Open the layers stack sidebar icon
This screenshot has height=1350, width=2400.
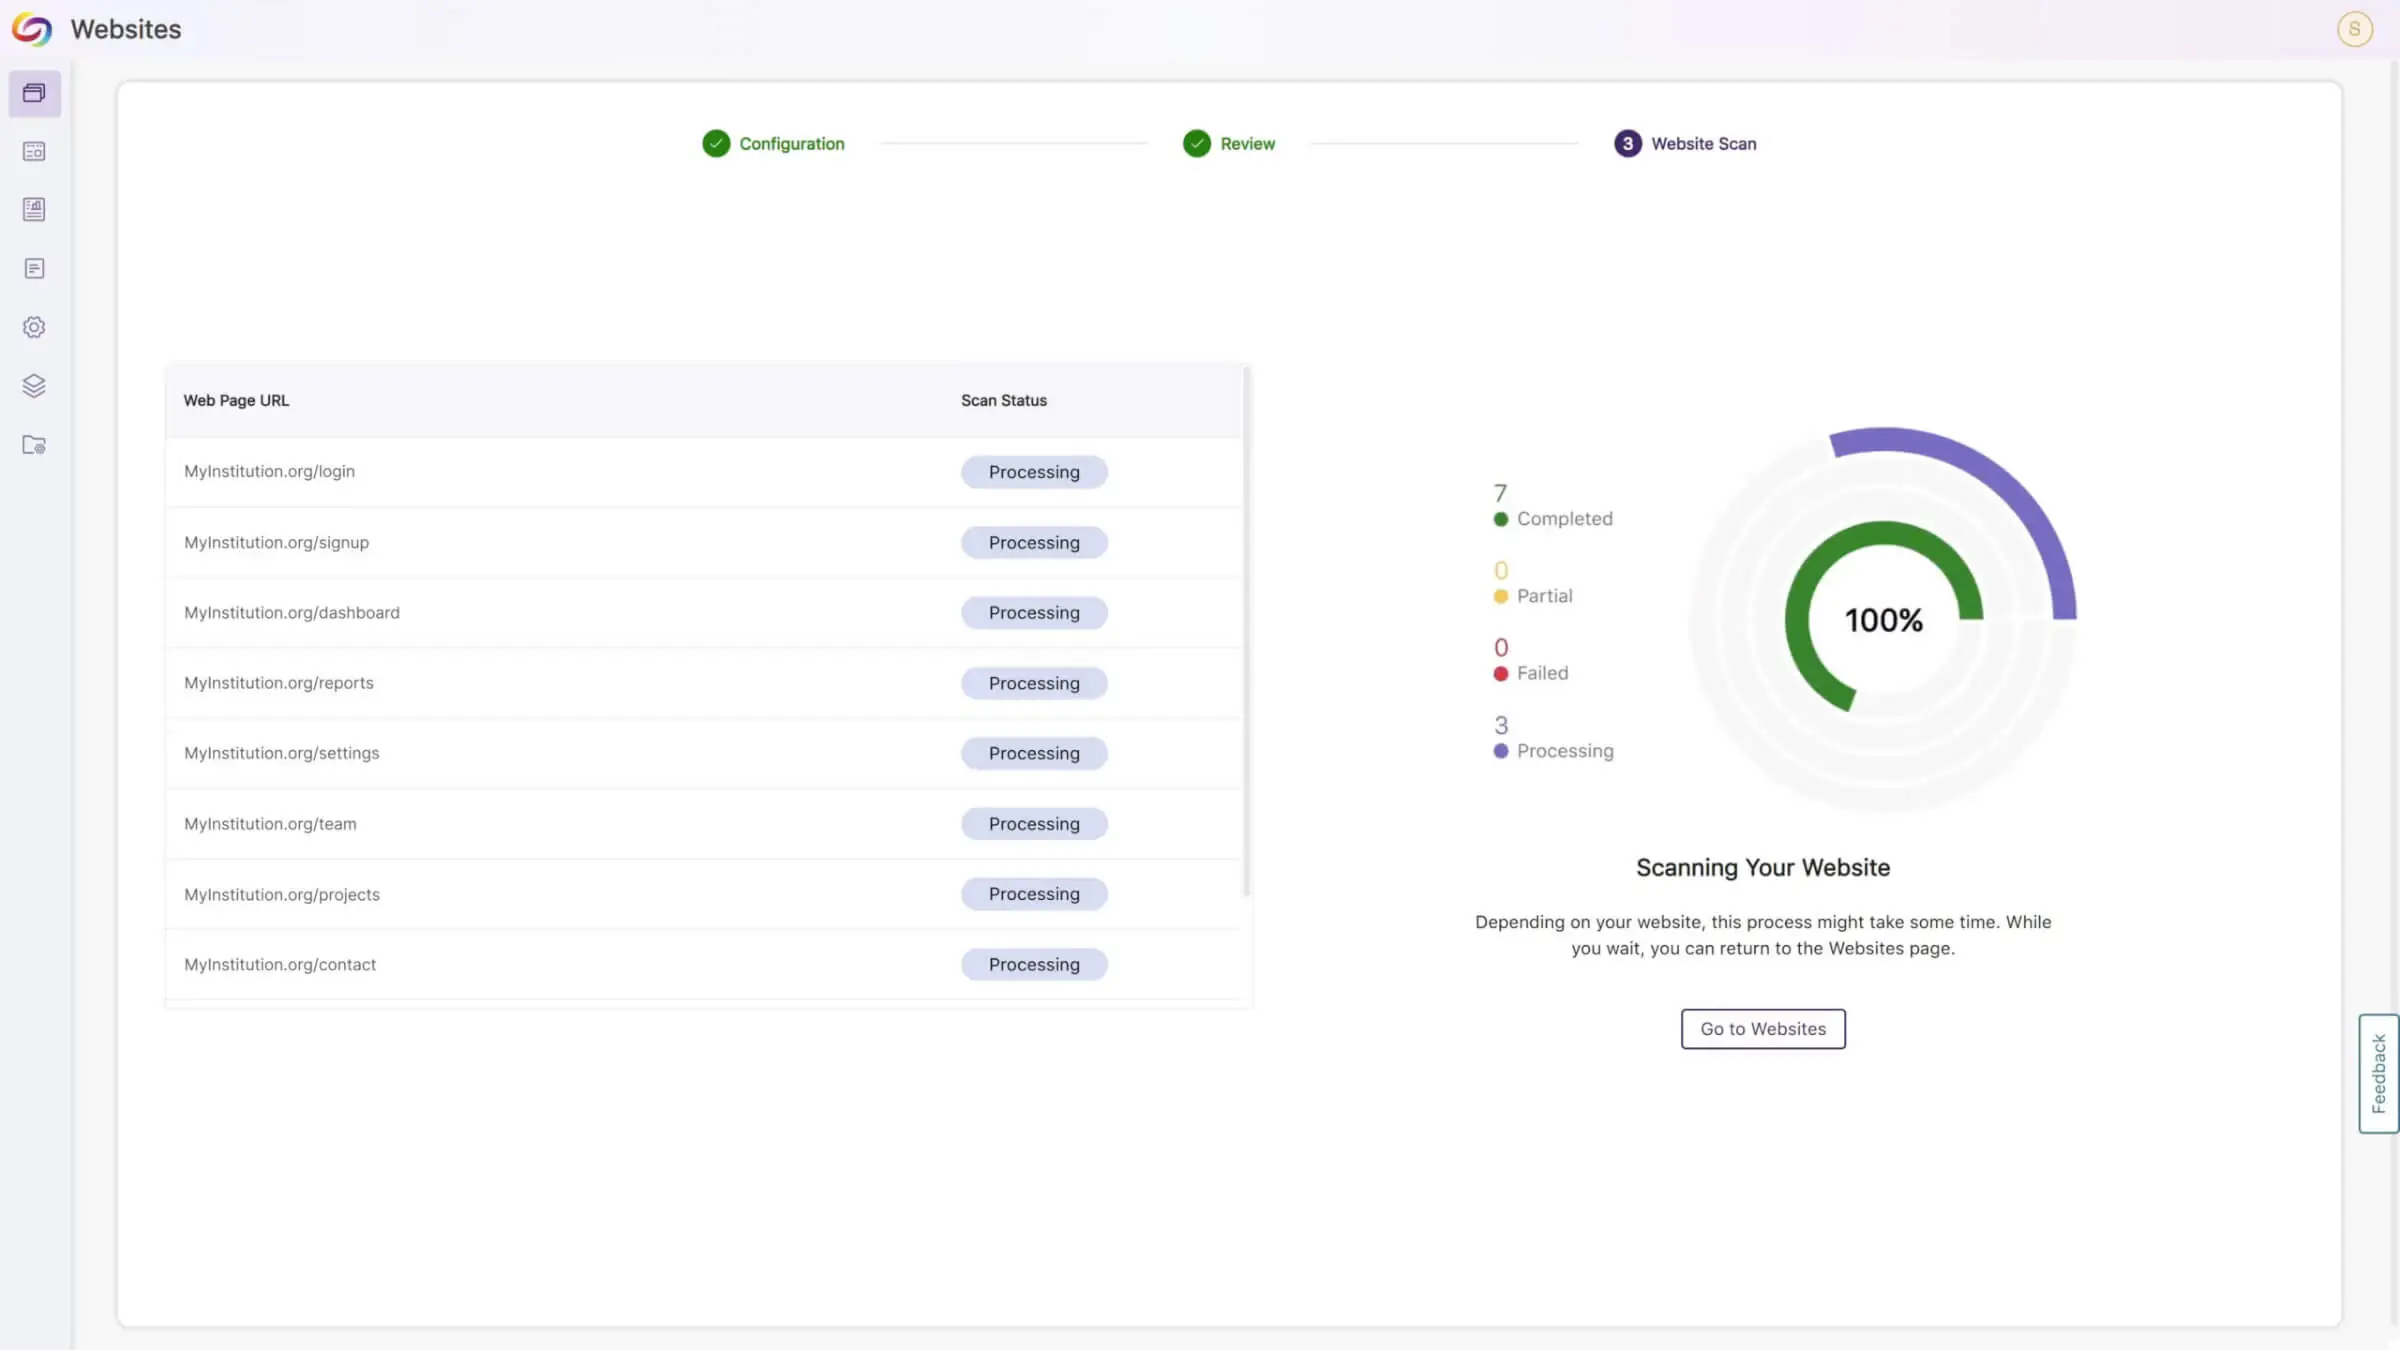tap(34, 386)
